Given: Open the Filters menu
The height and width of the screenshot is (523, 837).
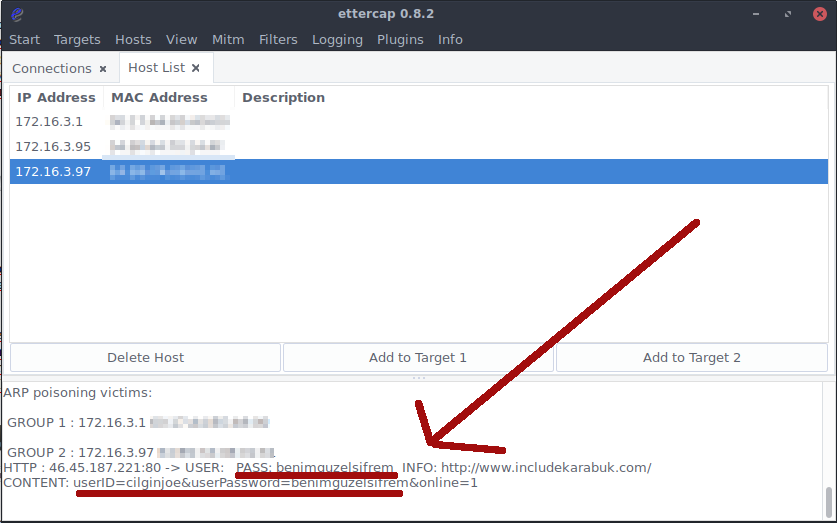Looking at the screenshot, I should (278, 39).
